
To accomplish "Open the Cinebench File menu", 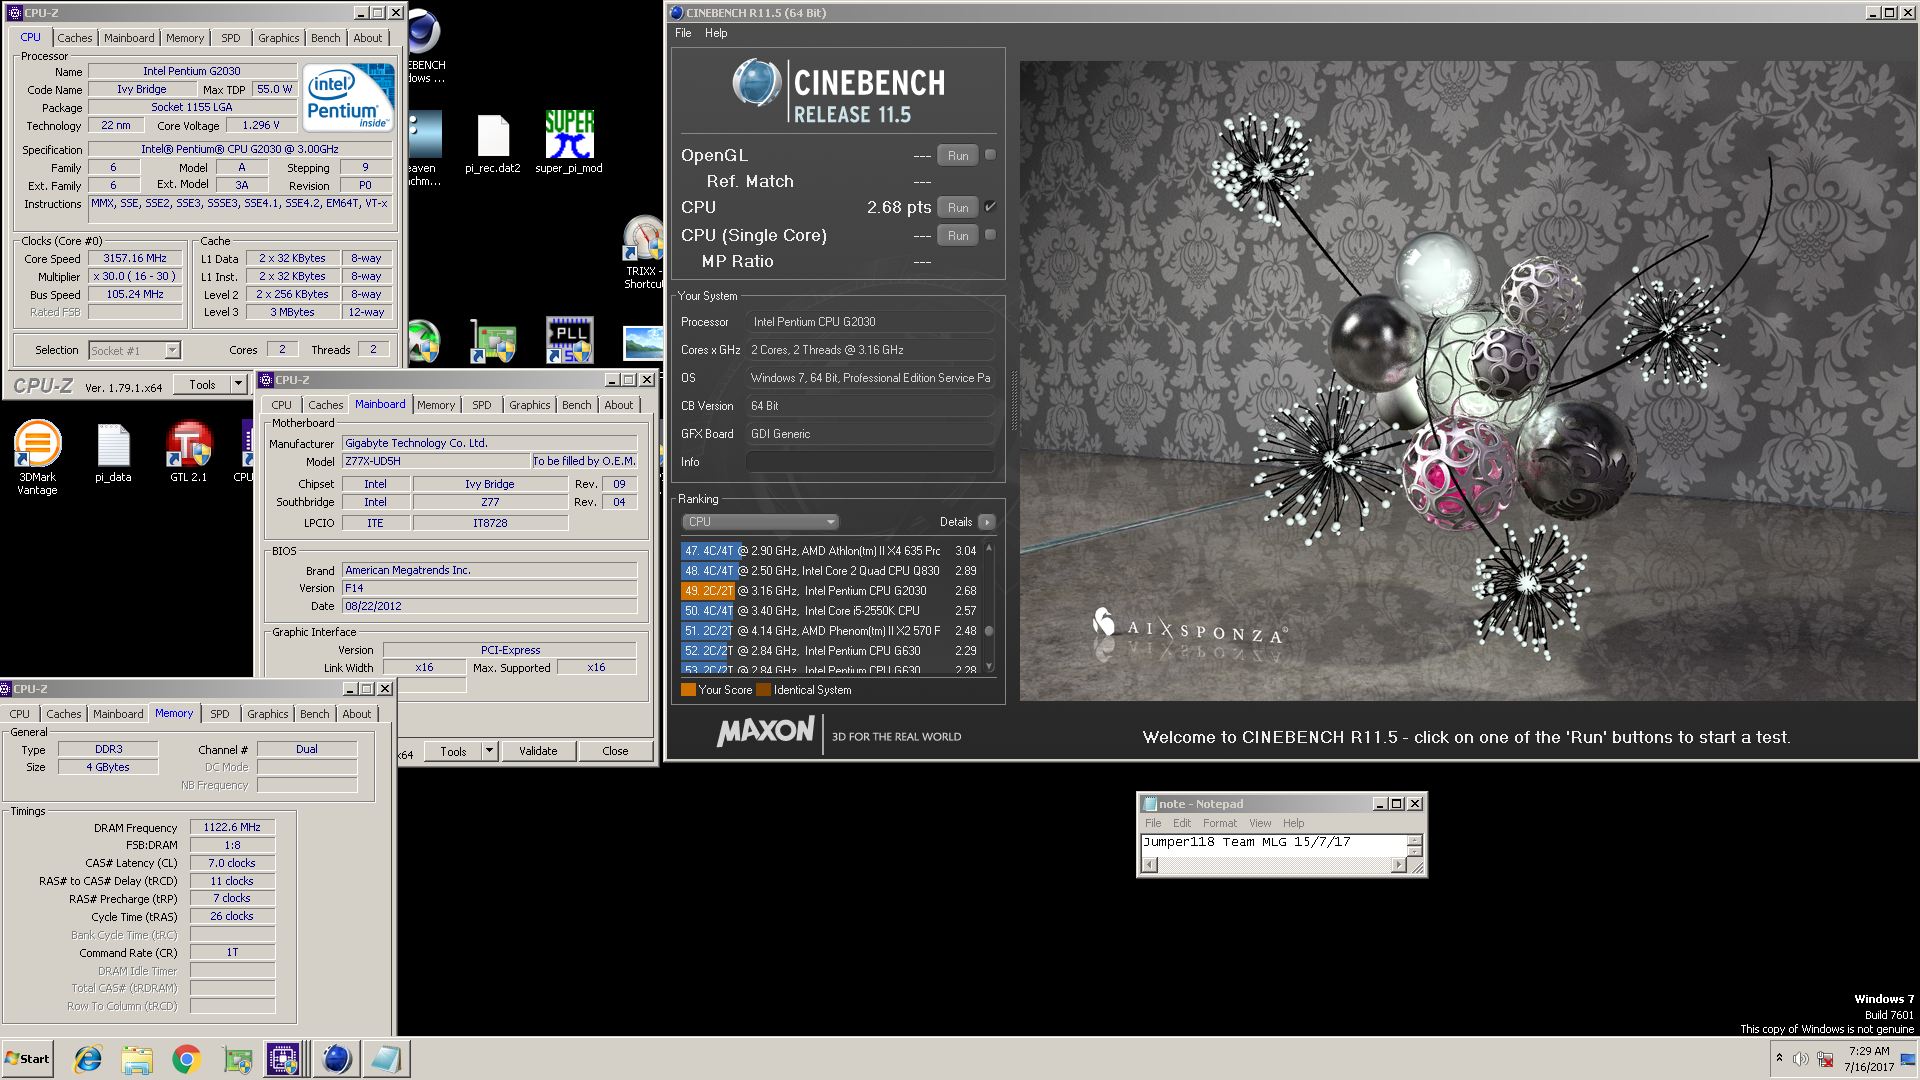I will click(x=683, y=33).
